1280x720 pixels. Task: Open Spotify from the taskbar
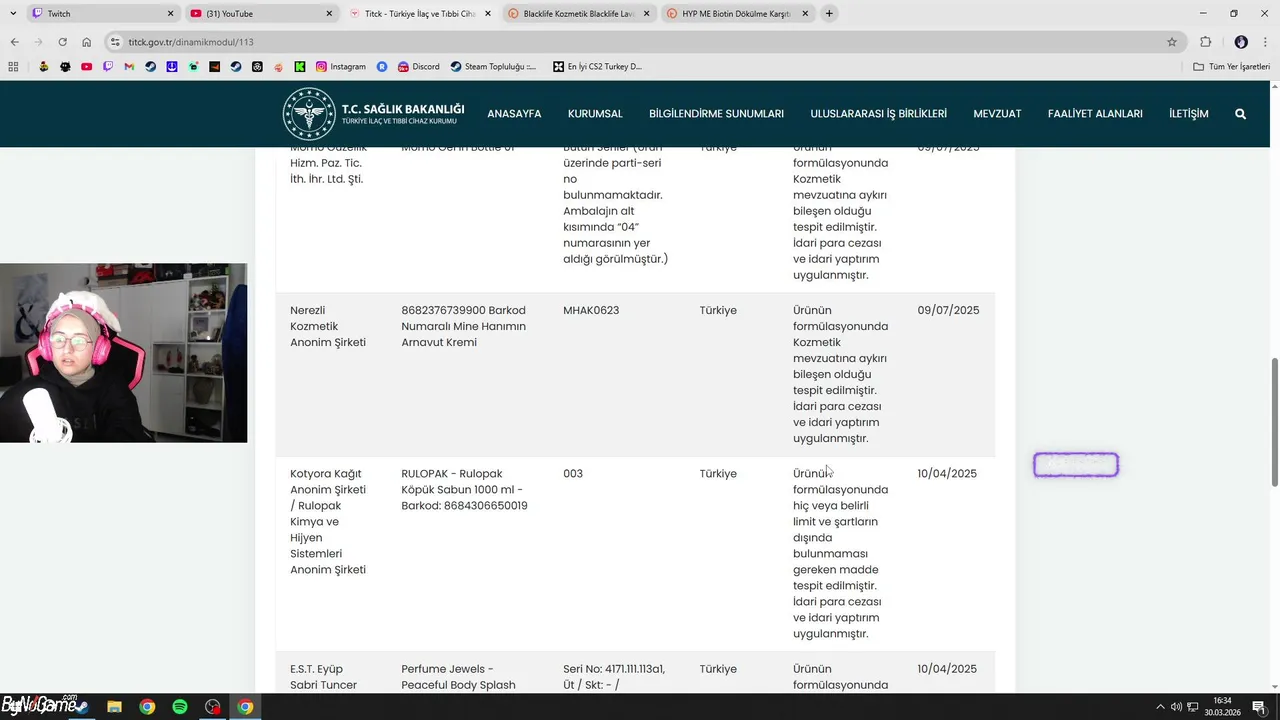[x=180, y=707]
